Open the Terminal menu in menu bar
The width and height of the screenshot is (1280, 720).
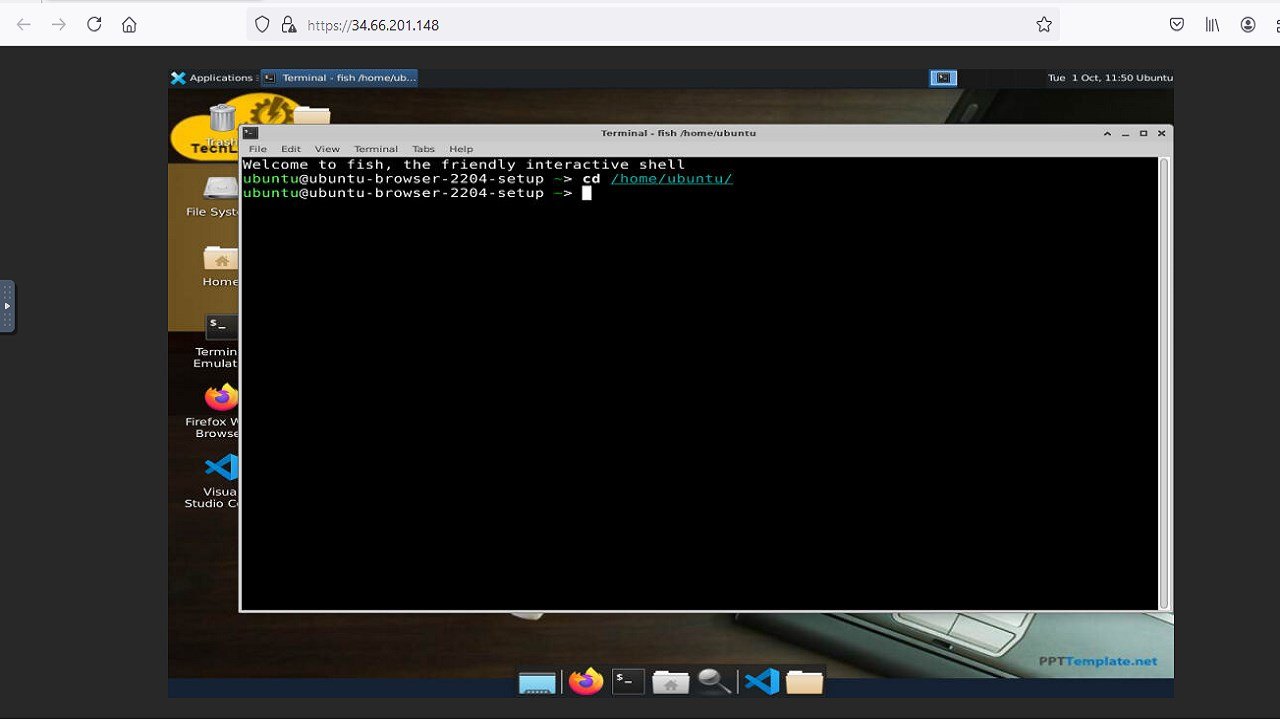coord(376,149)
